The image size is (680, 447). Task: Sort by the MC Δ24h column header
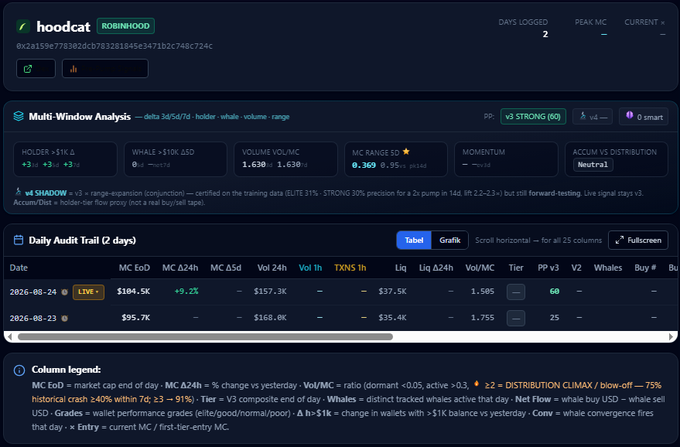pyautogui.click(x=180, y=268)
